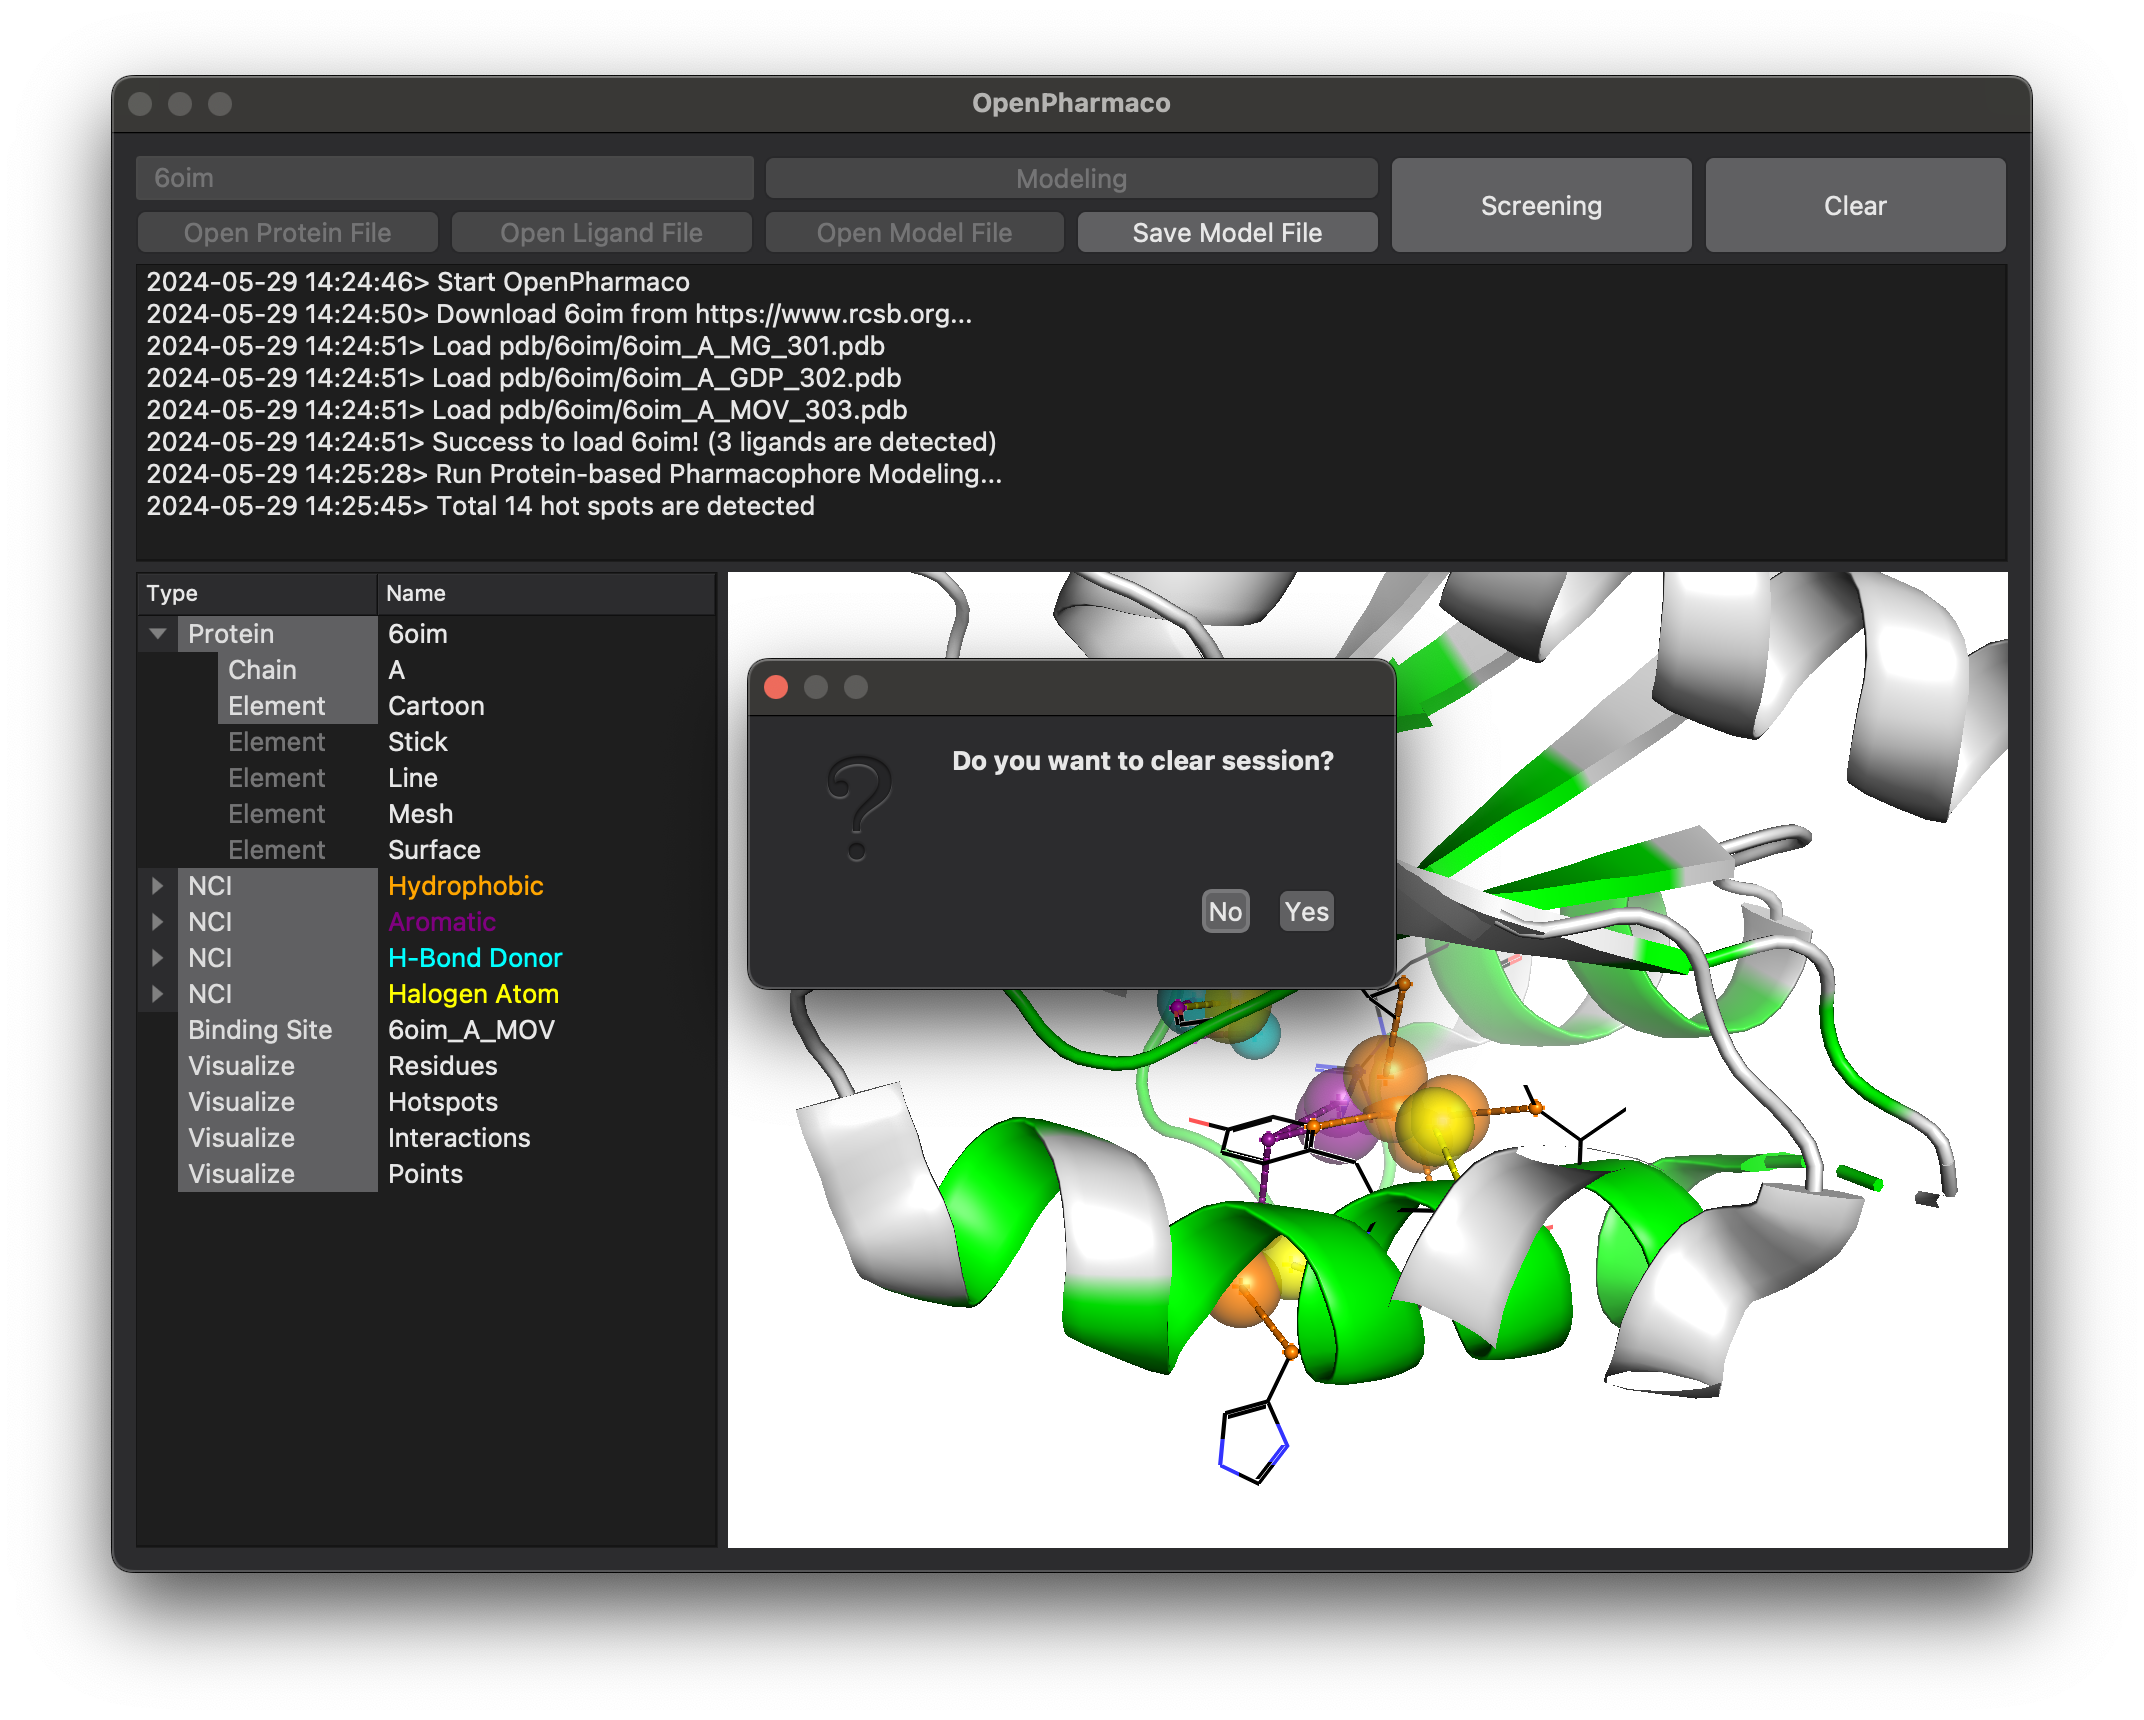Click Save Model File button
Viewport: 2144px width, 1720px height.
(x=1226, y=232)
